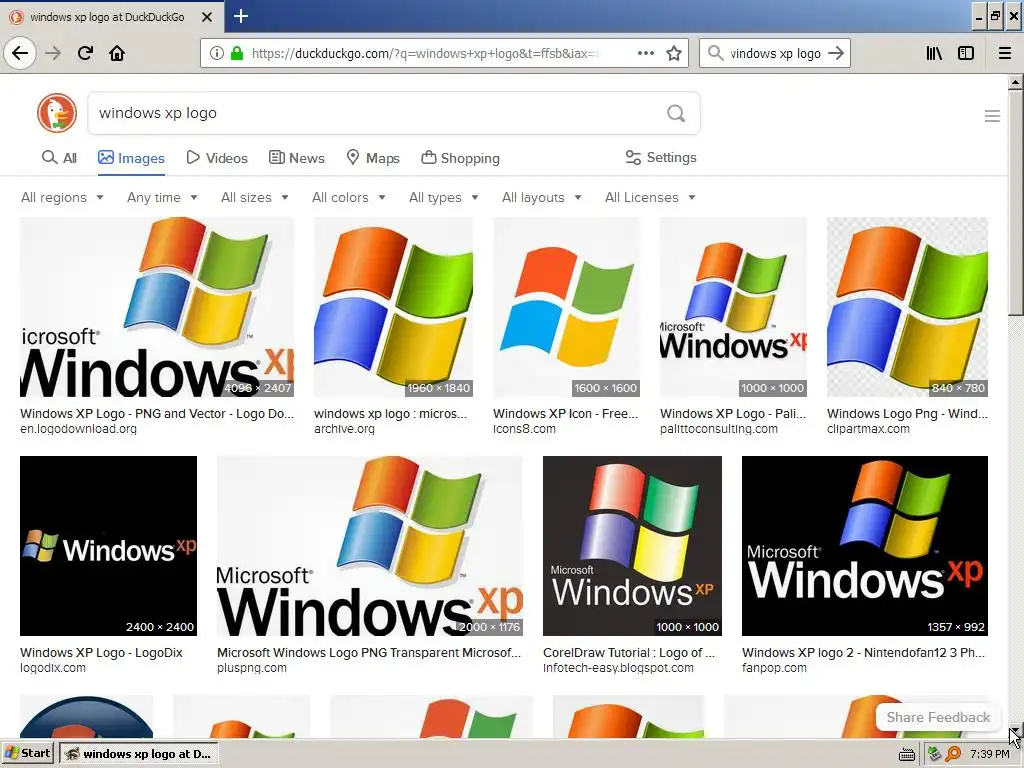
Task: Show site information icon in address bar
Action: point(217,53)
